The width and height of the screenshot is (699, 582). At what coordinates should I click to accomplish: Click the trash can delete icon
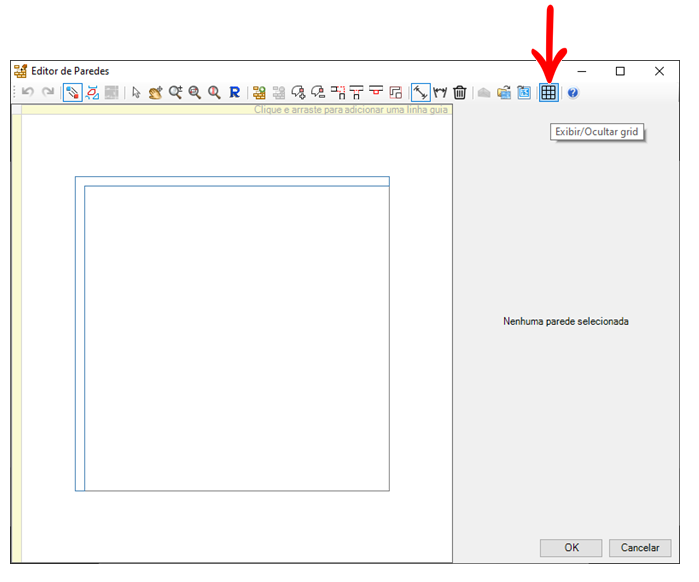tap(460, 93)
